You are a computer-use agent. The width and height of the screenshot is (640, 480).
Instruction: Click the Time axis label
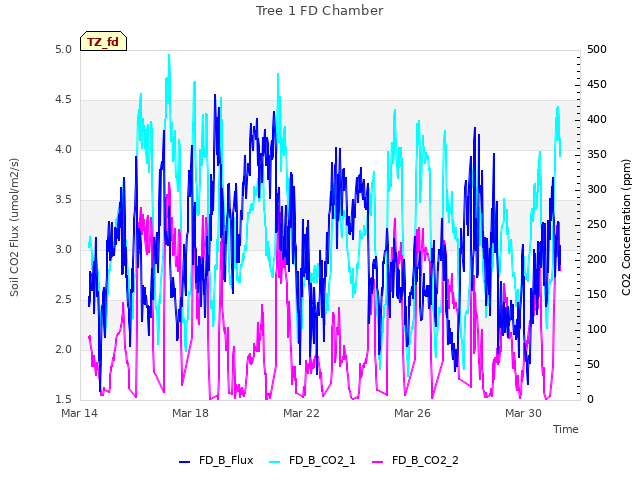(x=566, y=429)
